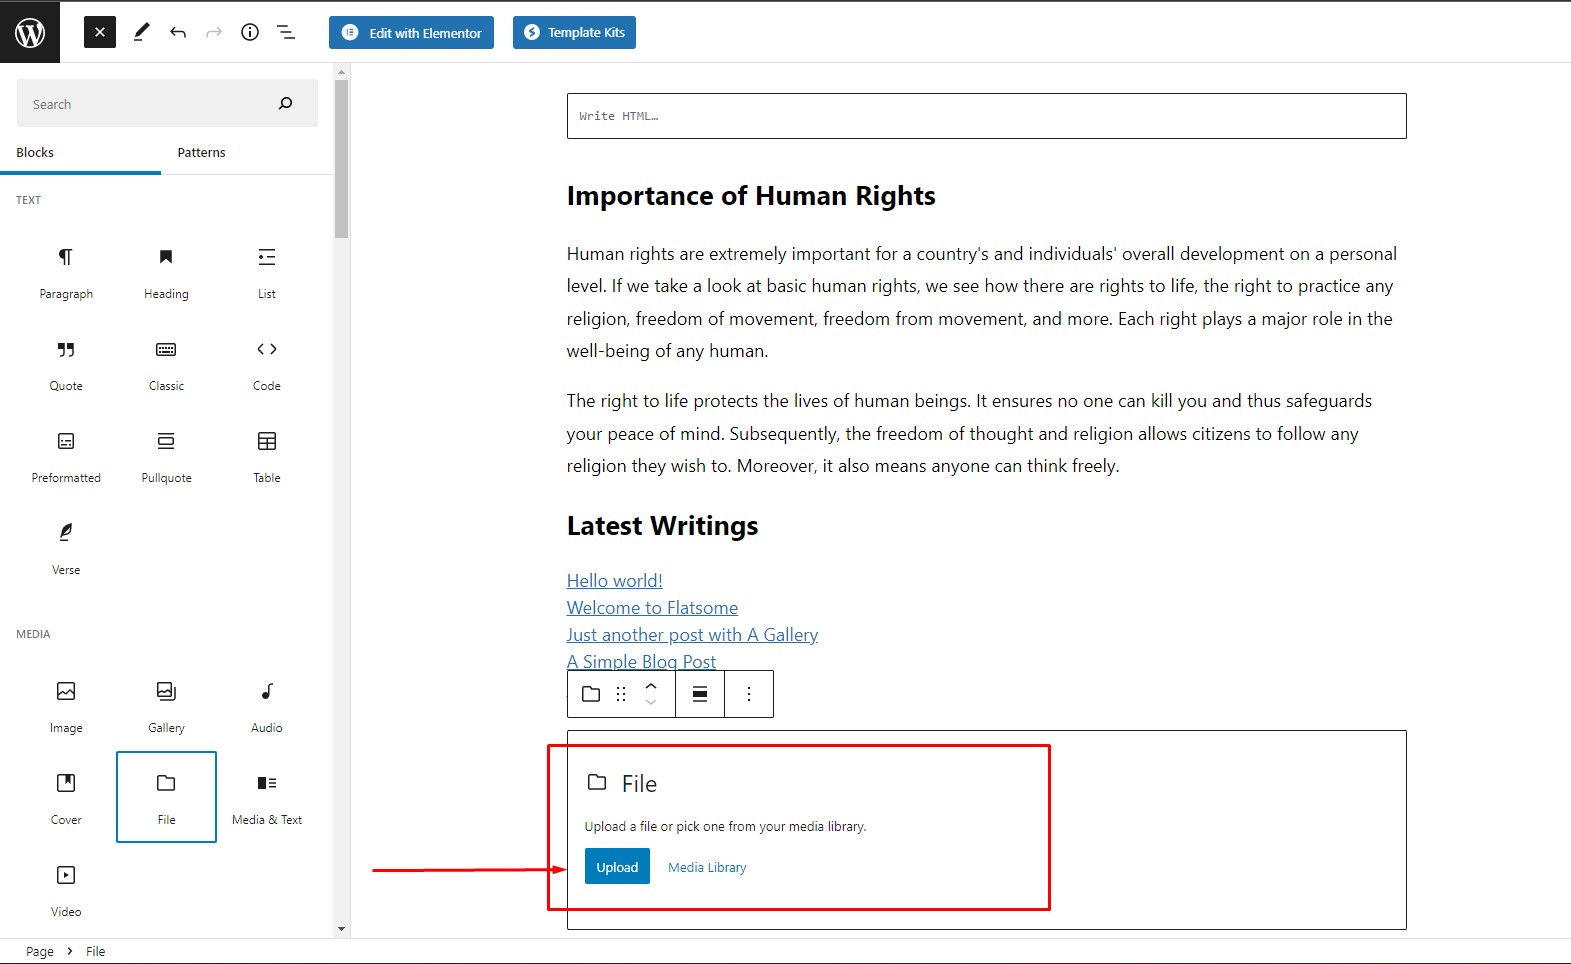Insert an Image block
Image resolution: width=1571 pixels, height=964 pixels.
tap(66, 706)
